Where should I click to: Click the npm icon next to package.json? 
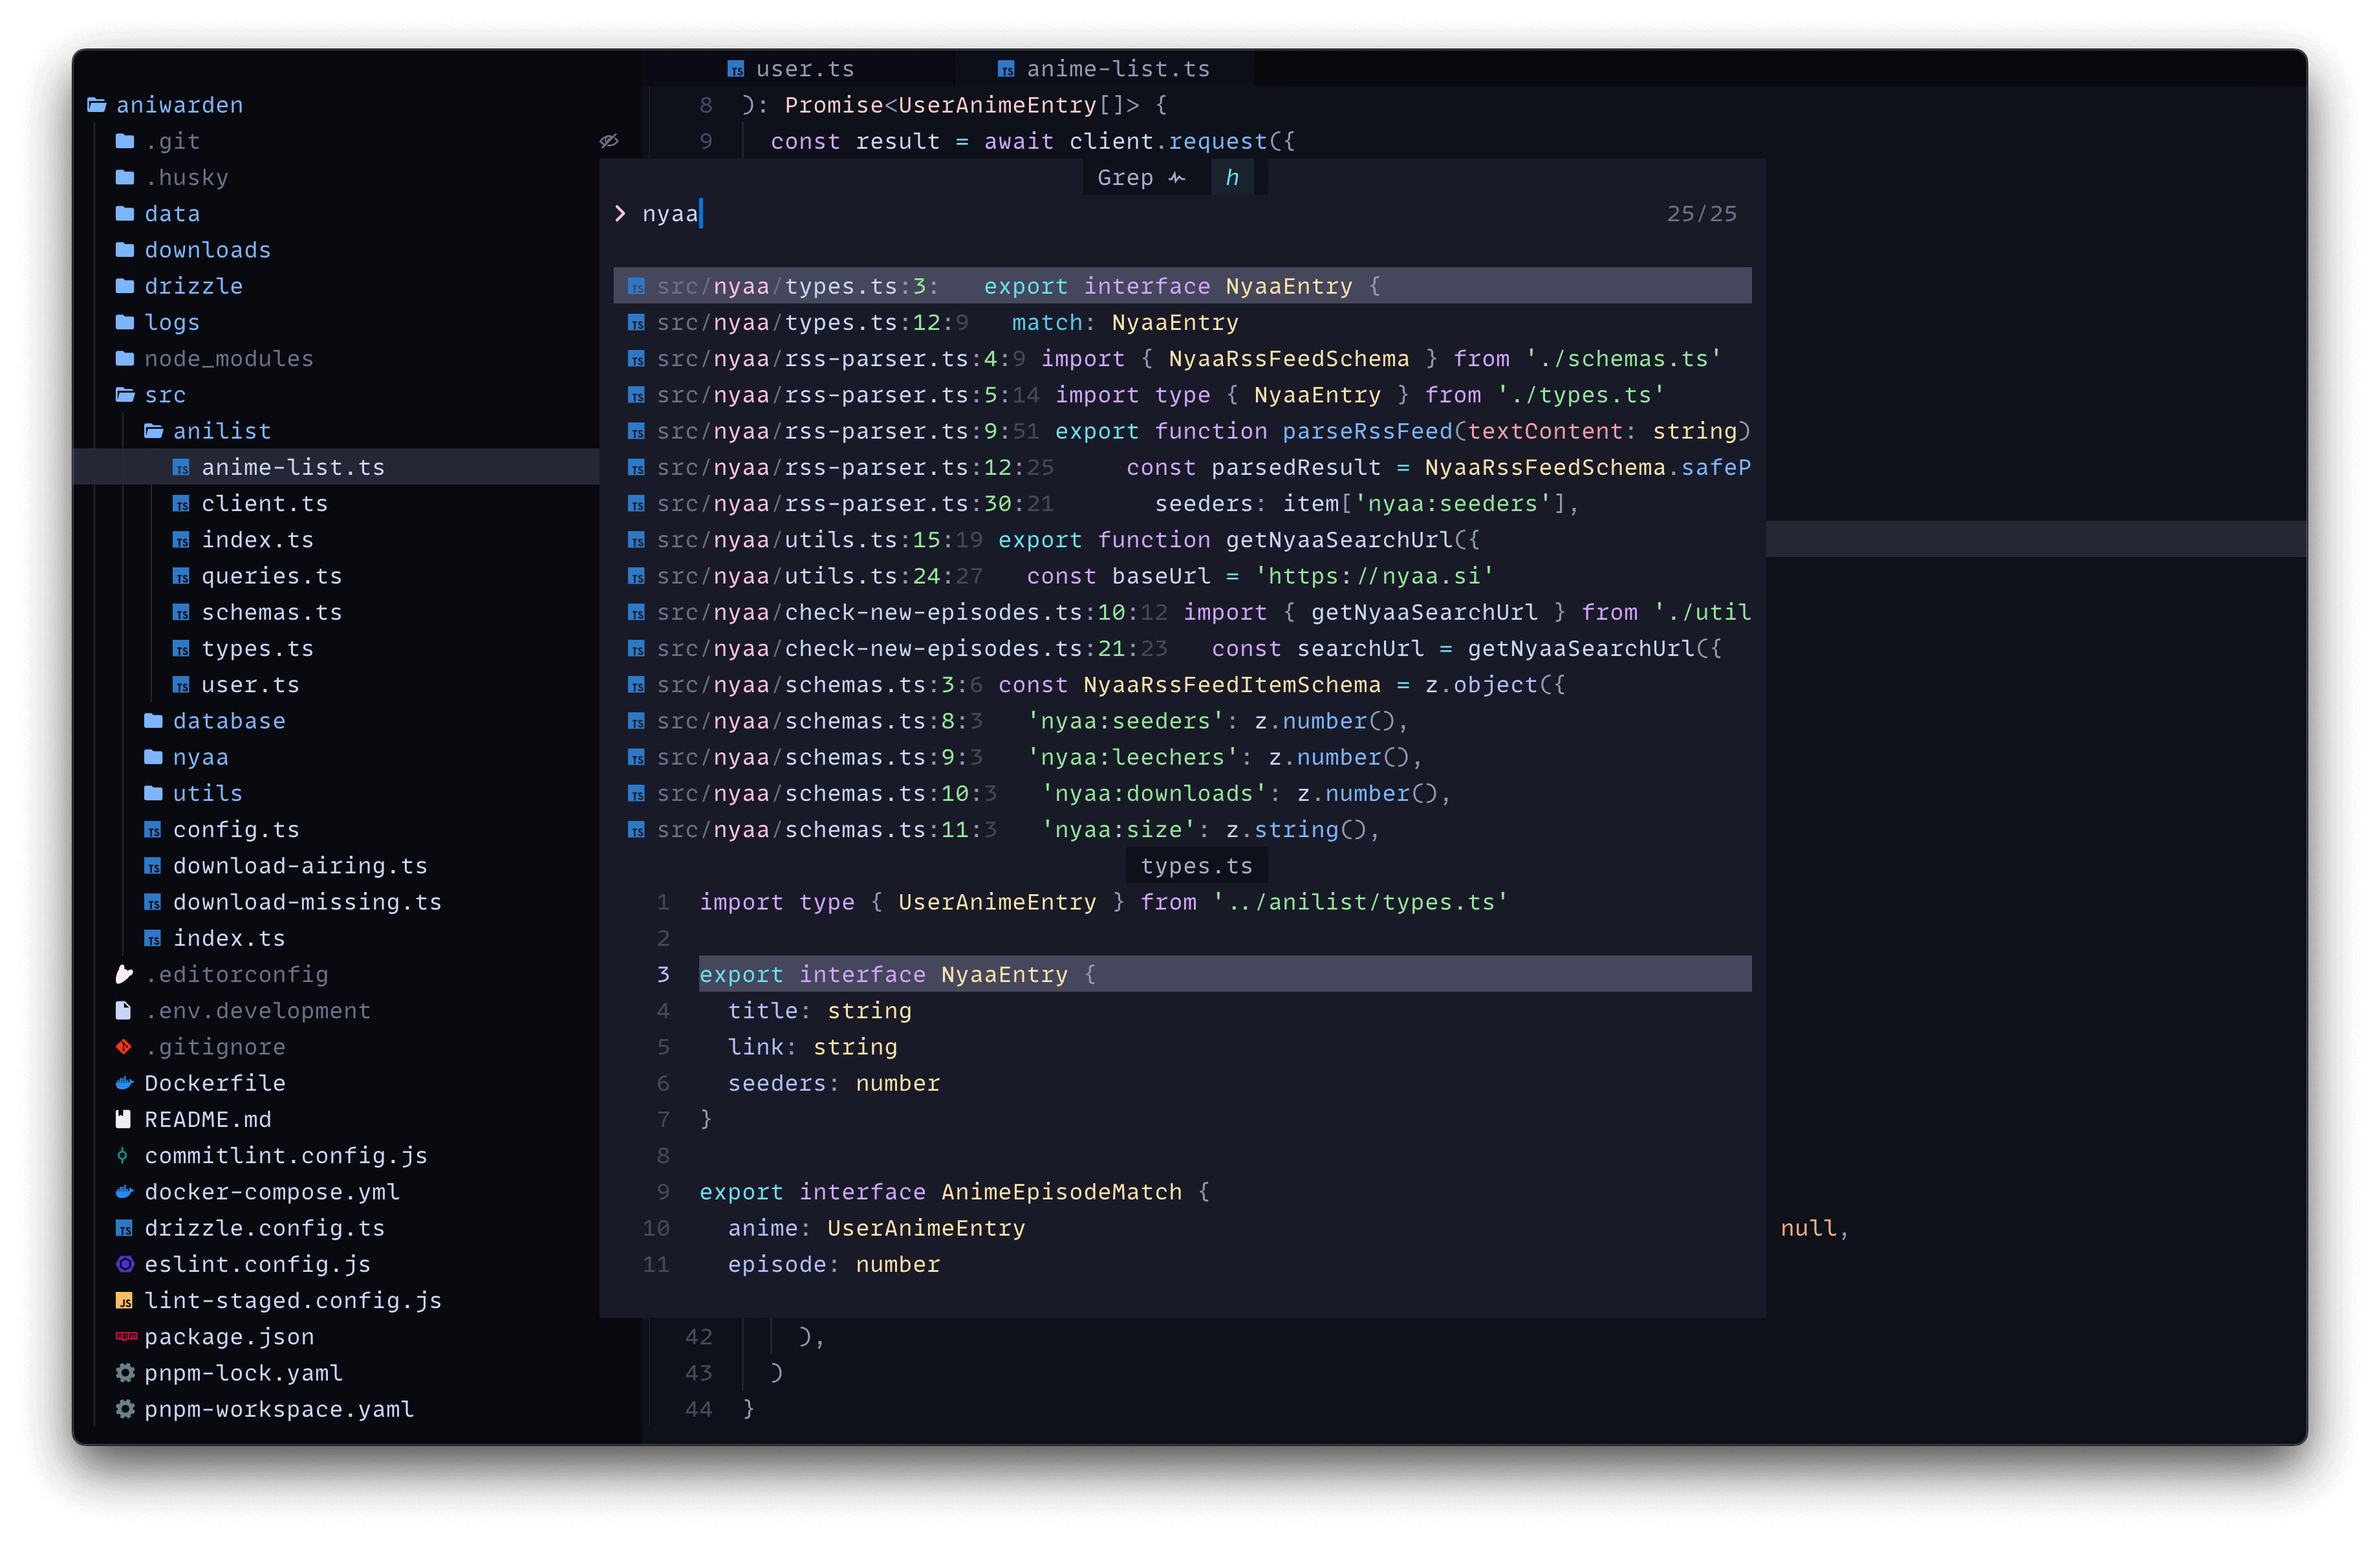pos(125,1336)
